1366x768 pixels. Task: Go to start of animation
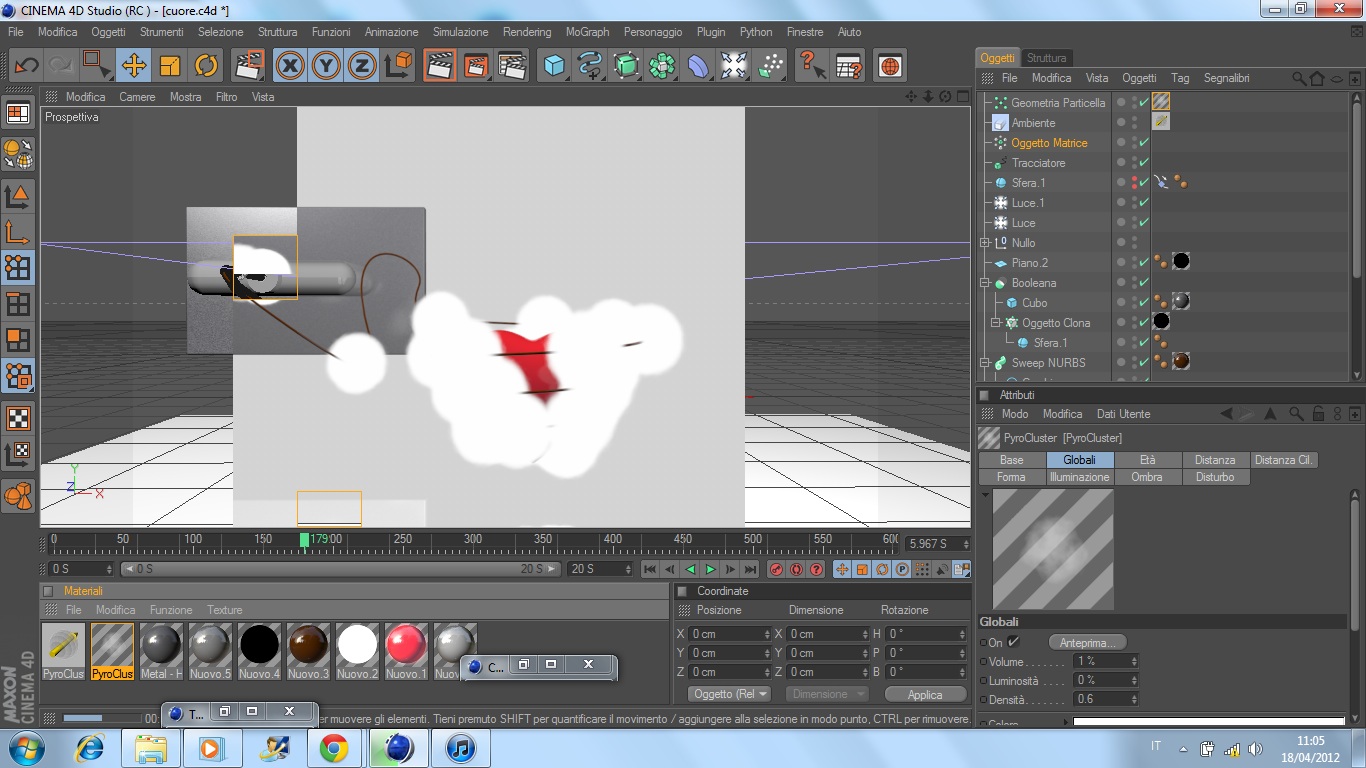(x=650, y=569)
